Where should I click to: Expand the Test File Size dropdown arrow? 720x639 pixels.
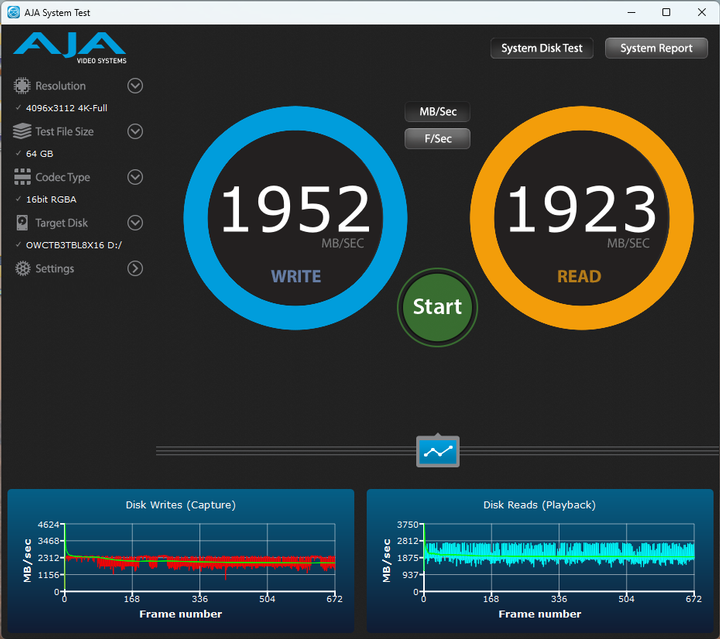(x=135, y=132)
